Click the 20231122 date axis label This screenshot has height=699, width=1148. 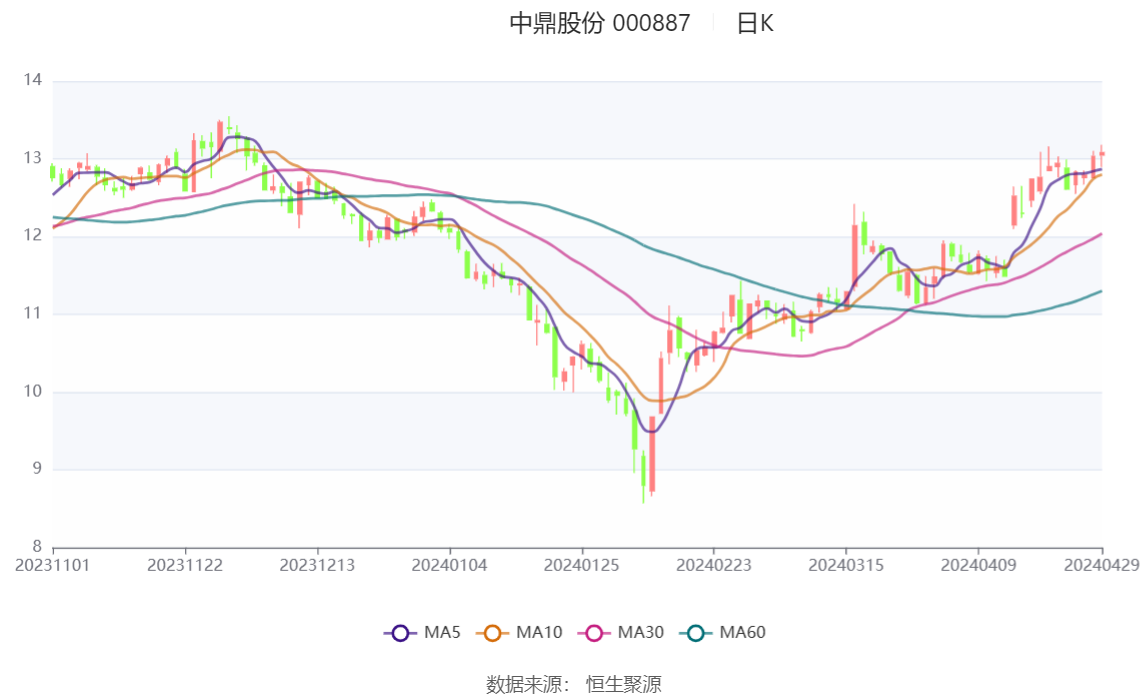[184, 566]
